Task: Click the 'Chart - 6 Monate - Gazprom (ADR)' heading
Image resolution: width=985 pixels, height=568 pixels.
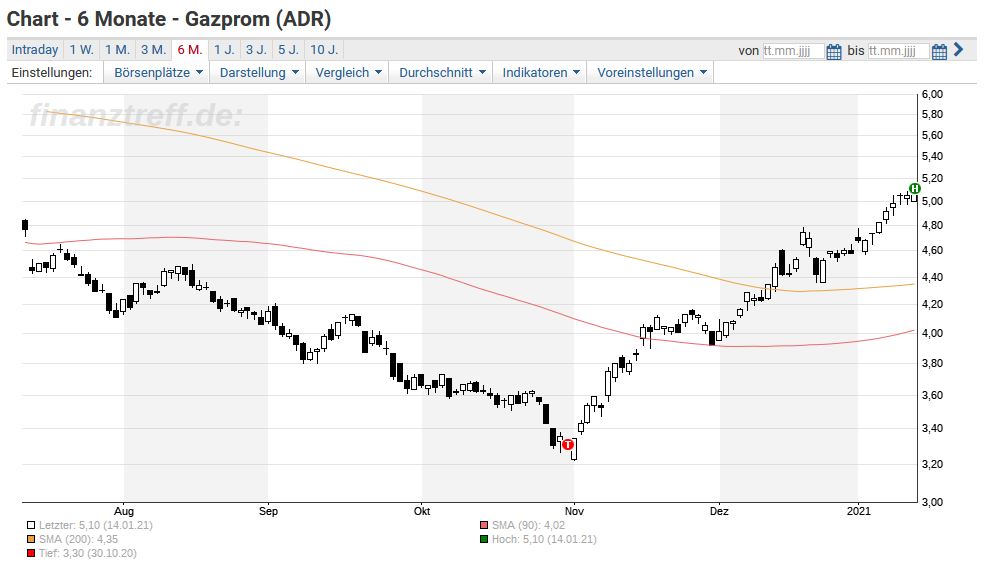Action: tap(169, 19)
